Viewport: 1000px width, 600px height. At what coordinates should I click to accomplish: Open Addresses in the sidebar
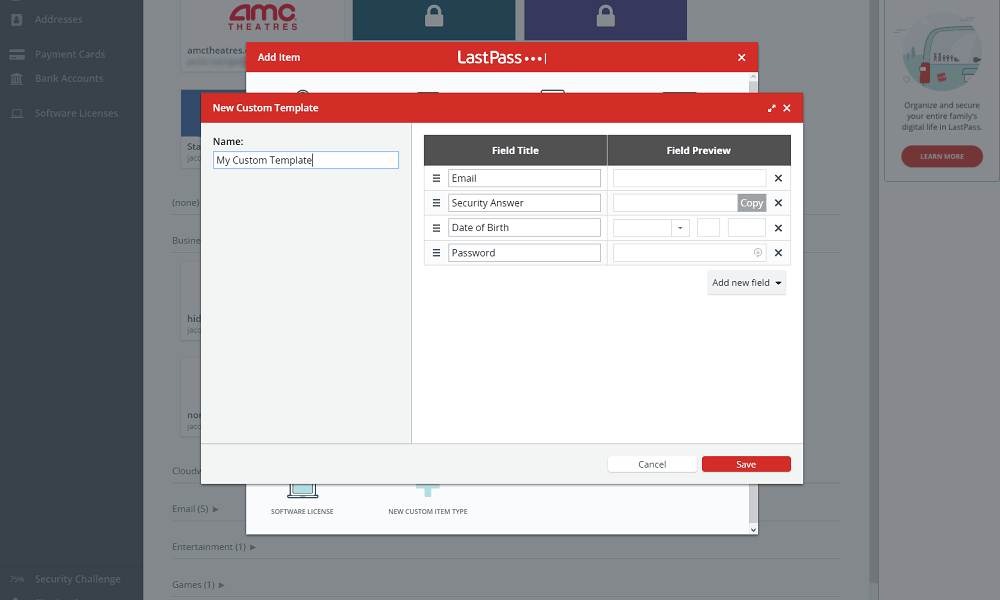(x=59, y=20)
